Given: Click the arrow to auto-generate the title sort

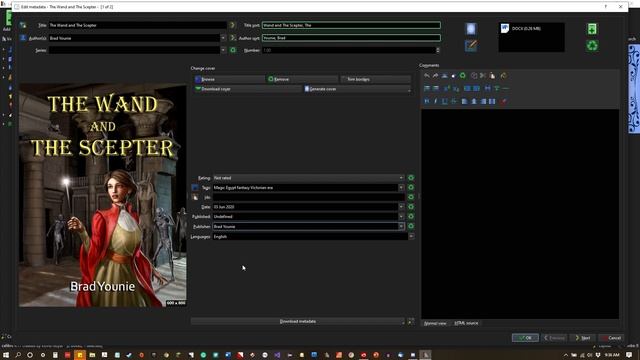Looking at the screenshot, I should 233,25.
